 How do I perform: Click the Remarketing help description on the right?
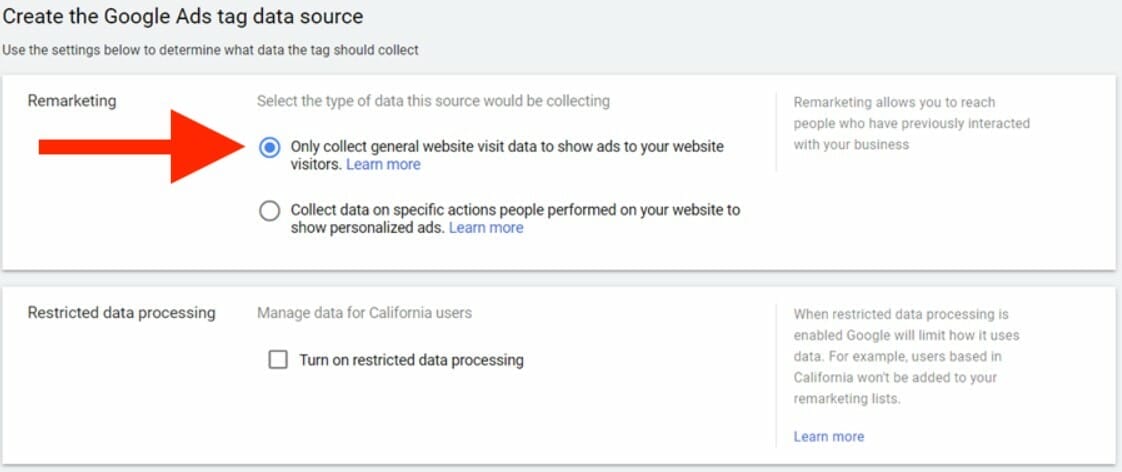point(912,123)
